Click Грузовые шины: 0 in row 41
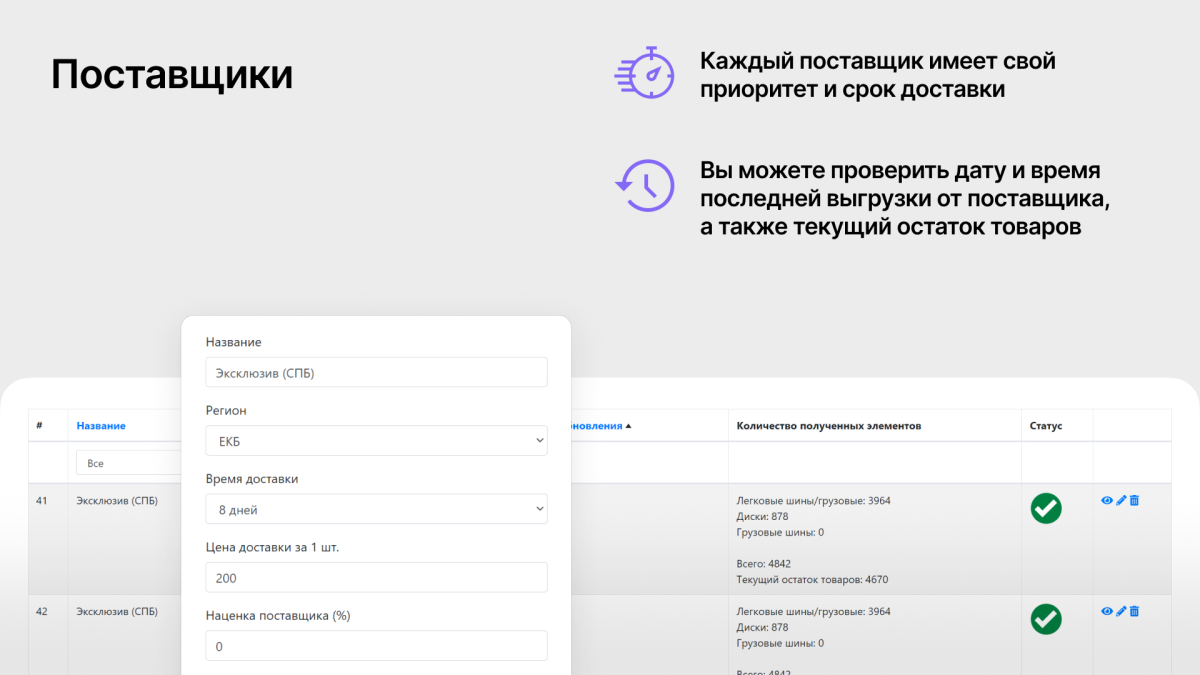 (780, 532)
